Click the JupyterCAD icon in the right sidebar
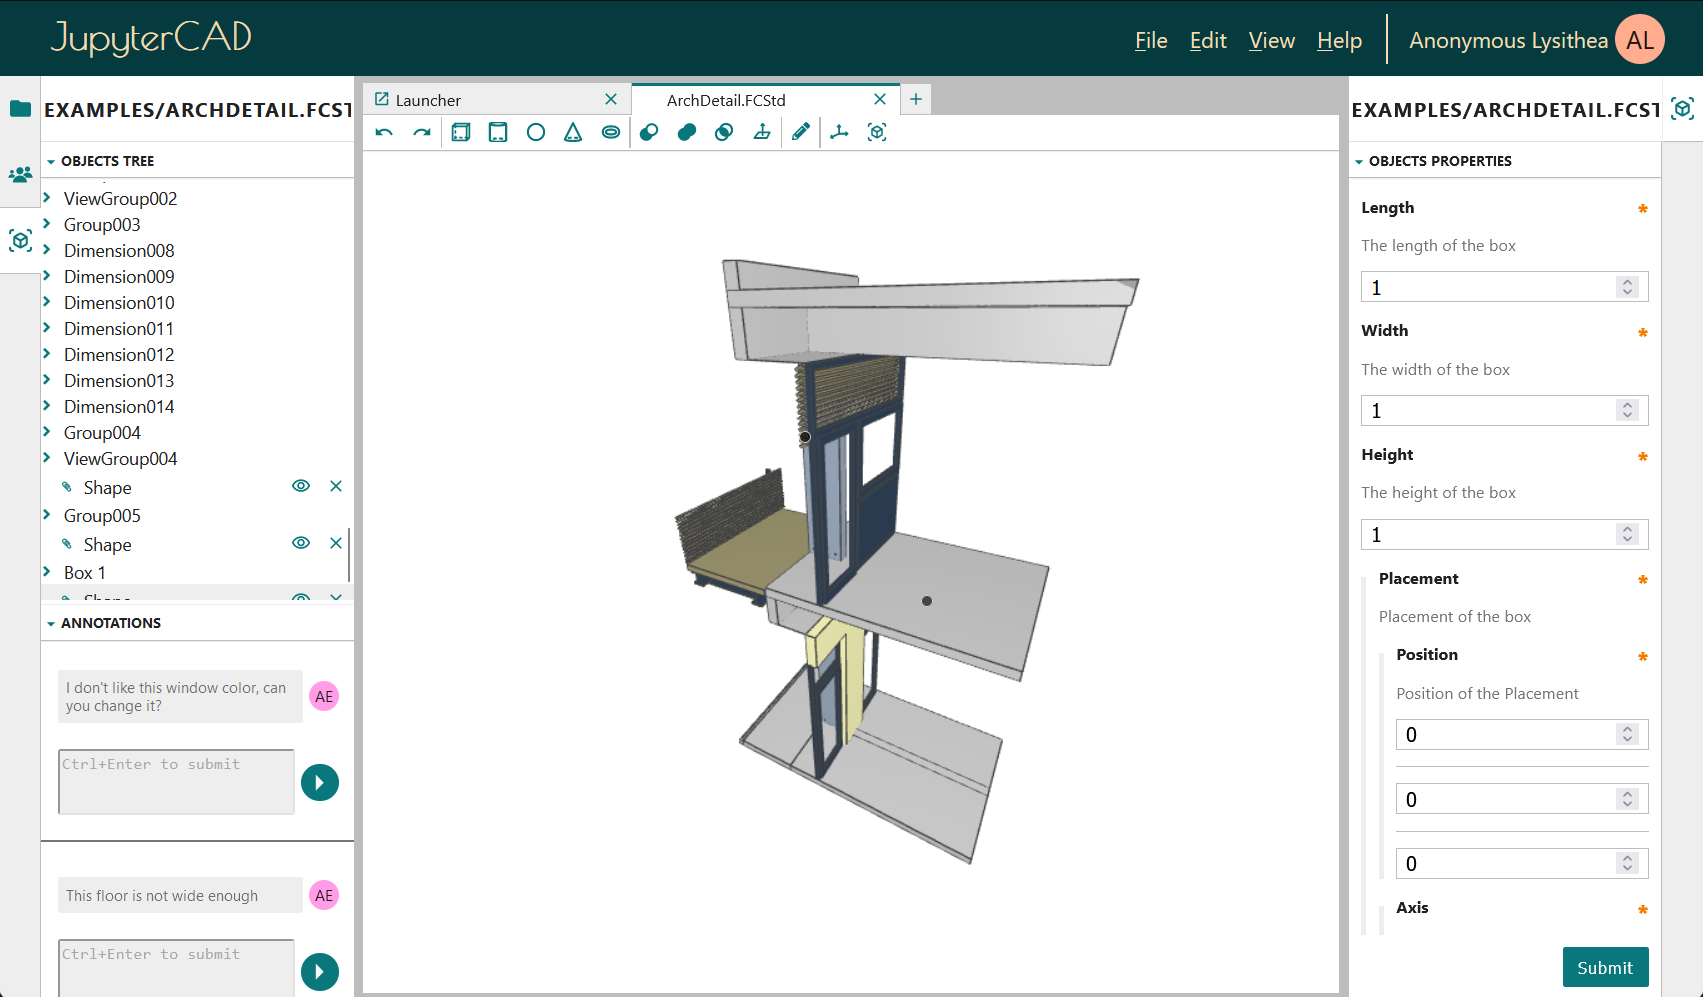This screenshot has height=997, width=1703. [x=1682, y=109]
